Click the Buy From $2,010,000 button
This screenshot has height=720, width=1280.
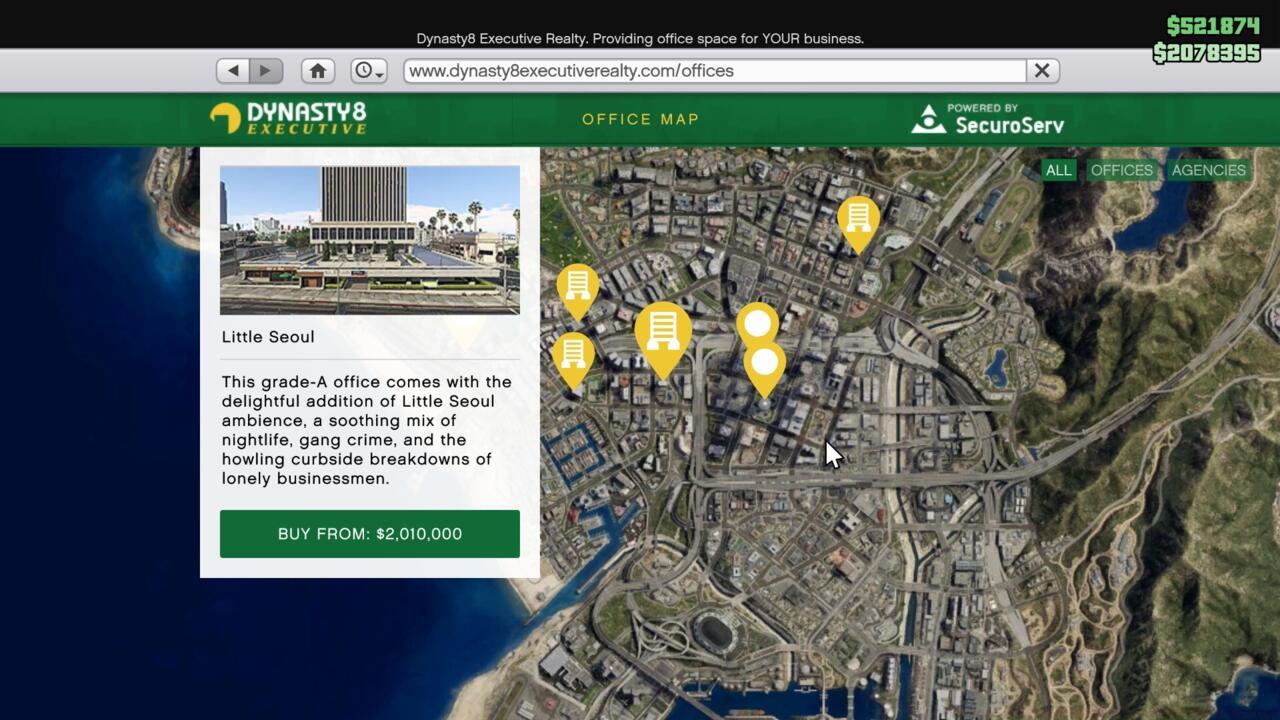point(370,534)
